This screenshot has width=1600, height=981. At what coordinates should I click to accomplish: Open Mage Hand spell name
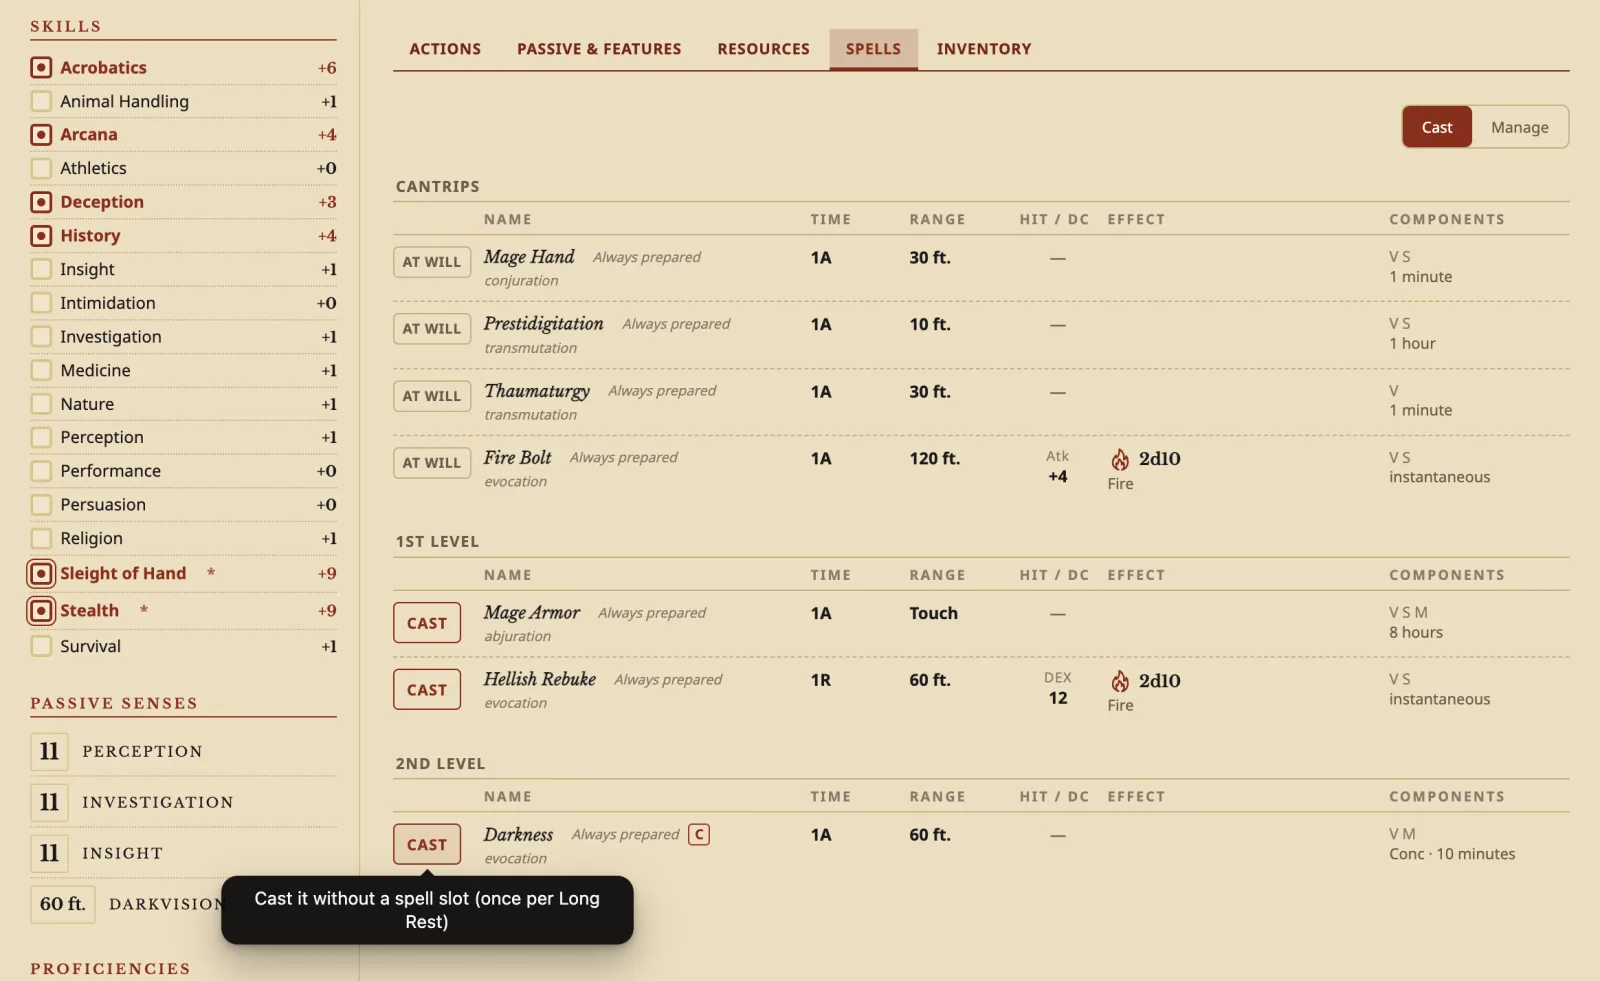(x=529, y=257)
